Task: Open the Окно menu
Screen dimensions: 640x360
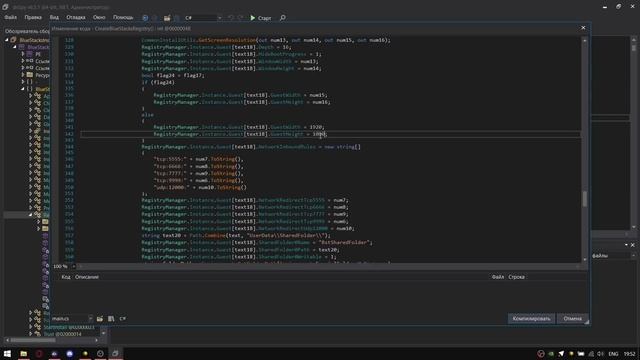Action: [x=99, y=18]
